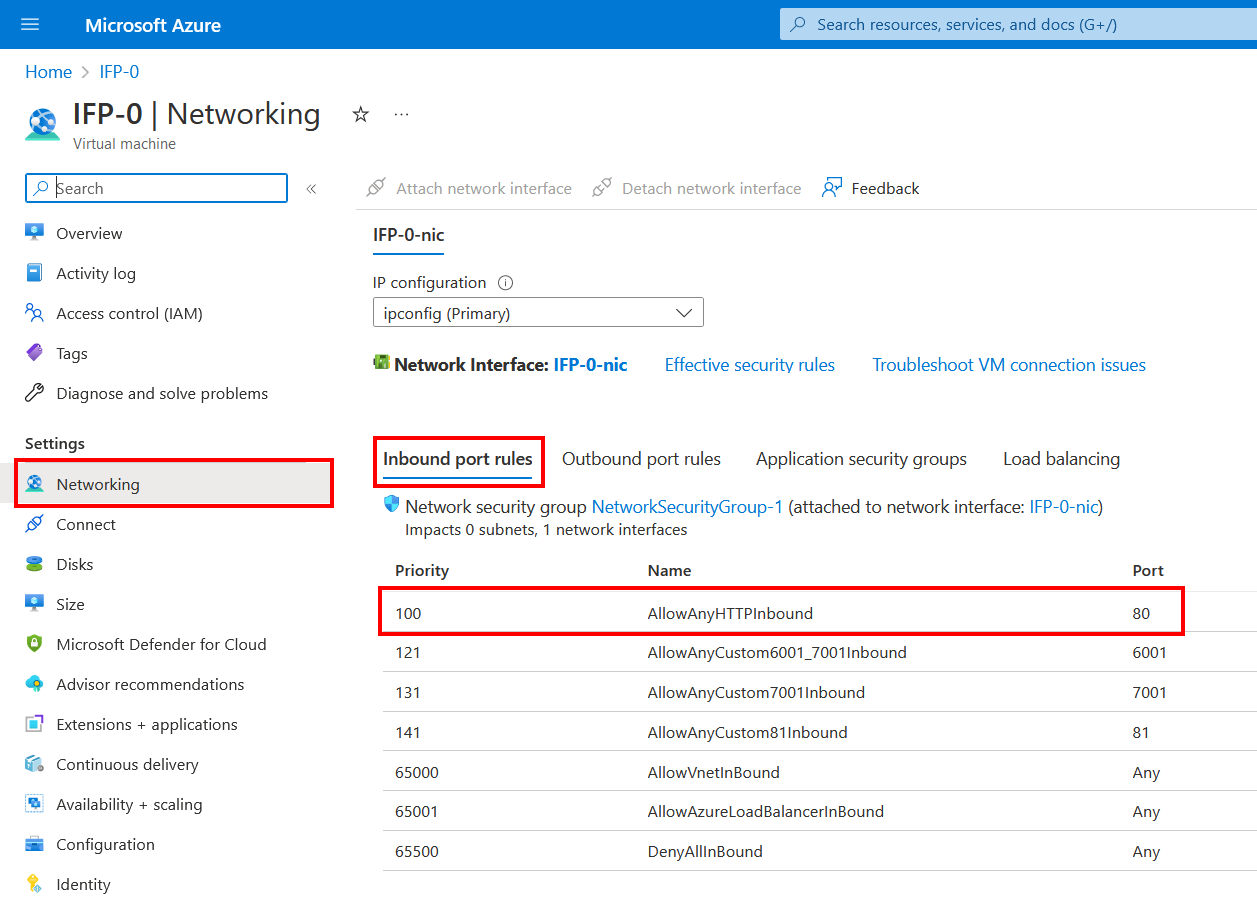Click the Availability + scaling icon
Image resolution: width=1257 pixels, height=904 pixels.
[35, 804]
